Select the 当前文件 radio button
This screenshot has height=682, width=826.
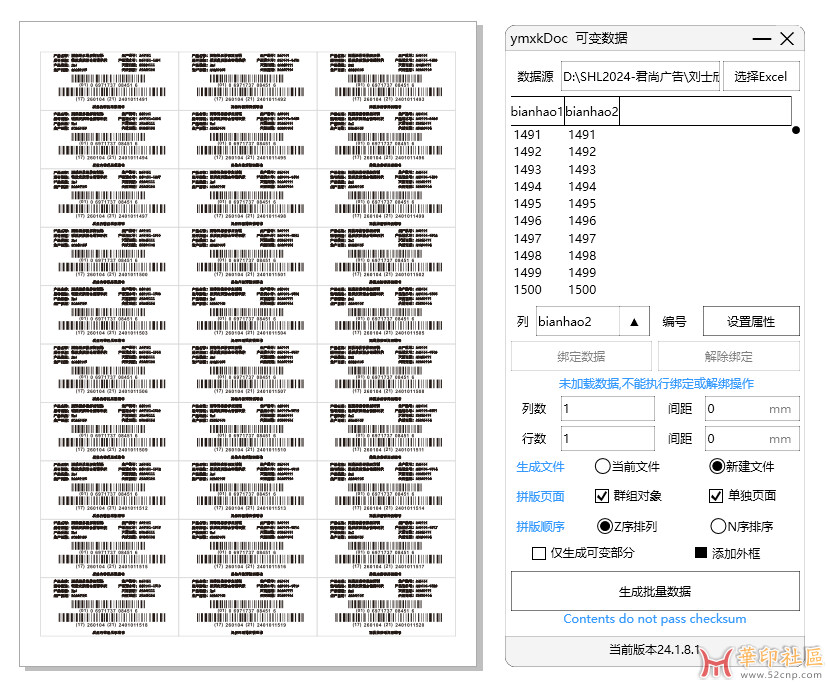[x=602, y=466]
